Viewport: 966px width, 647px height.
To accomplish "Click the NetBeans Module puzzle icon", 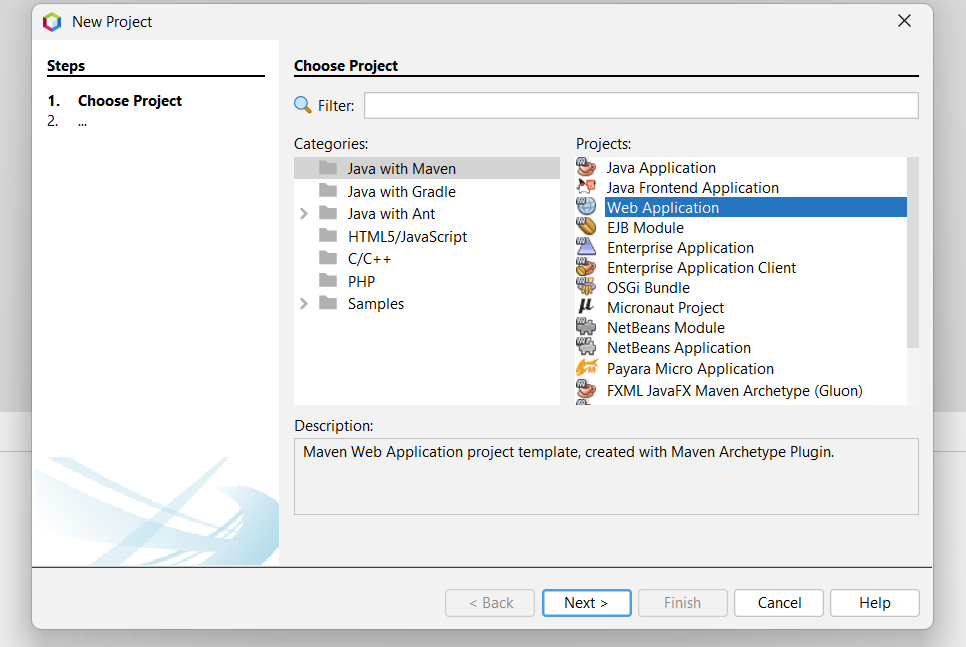I will (x=586, y=327).
